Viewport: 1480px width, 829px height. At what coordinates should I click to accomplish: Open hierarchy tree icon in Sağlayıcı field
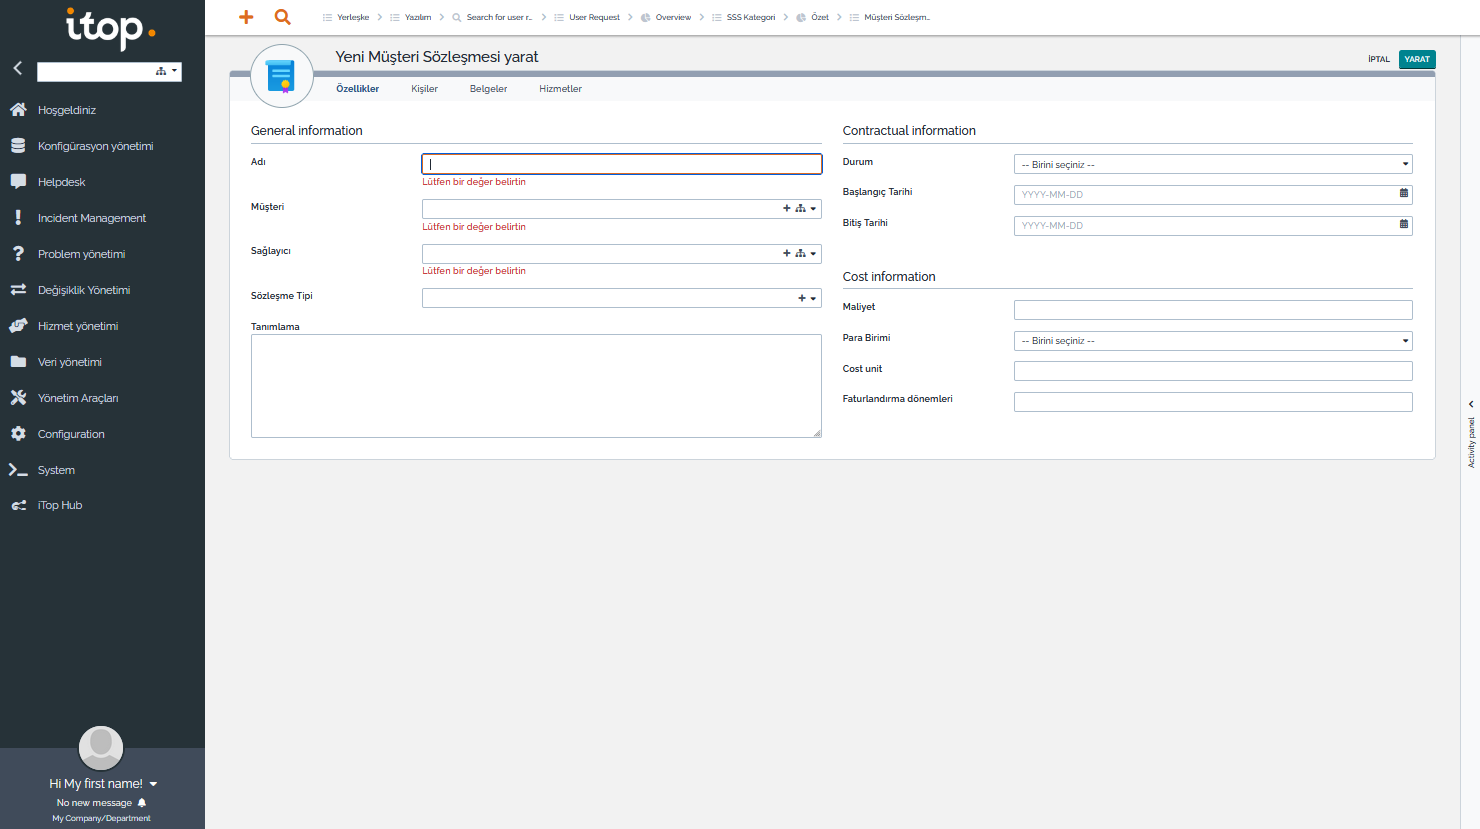tap(800, 254)
